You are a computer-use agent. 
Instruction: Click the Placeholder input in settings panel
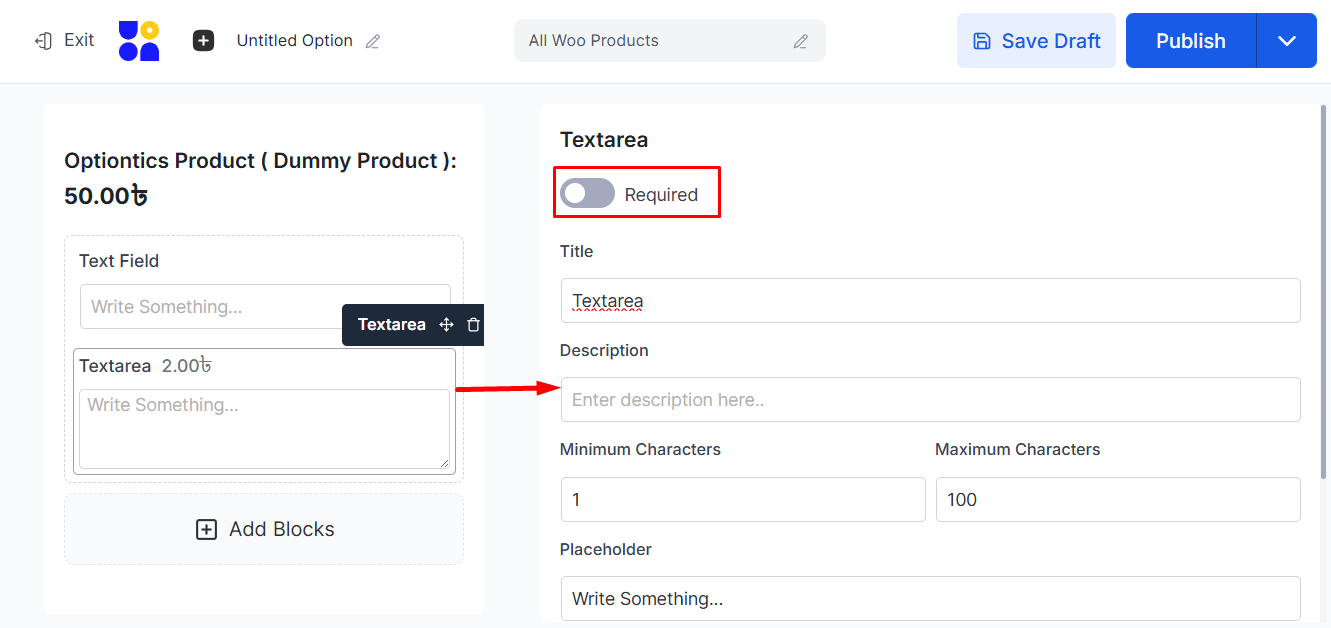pos(930,598)
